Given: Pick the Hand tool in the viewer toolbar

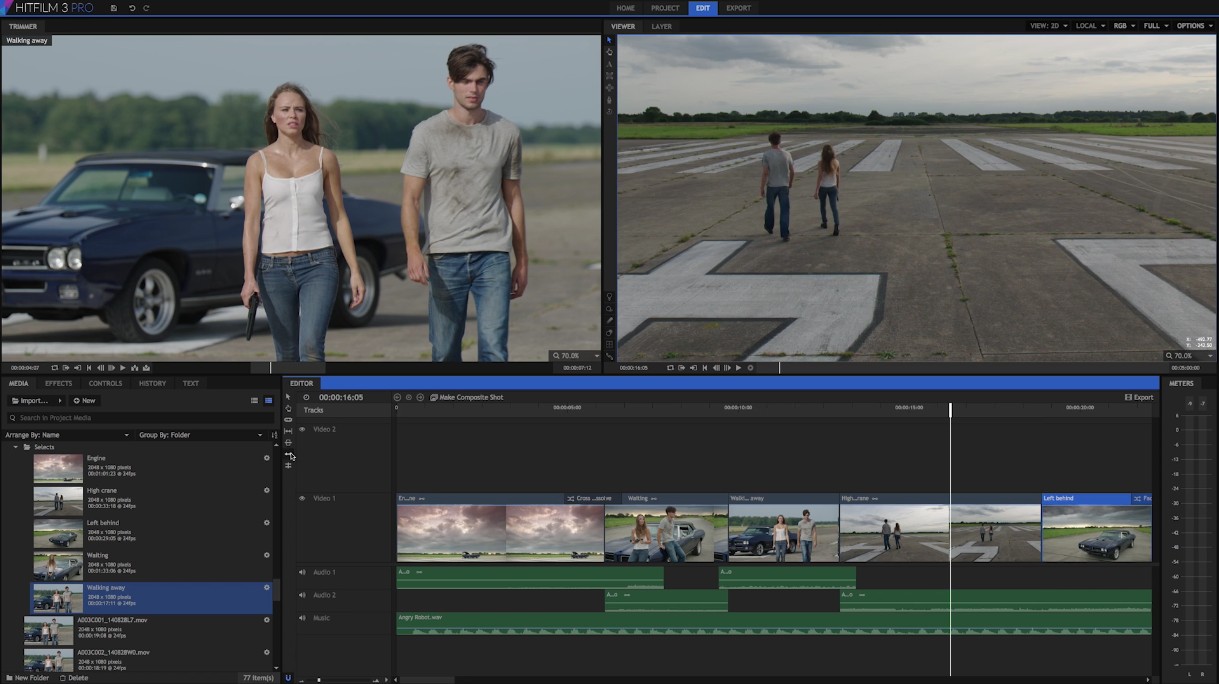Looking at the screenshot, I should coord(609,52).
